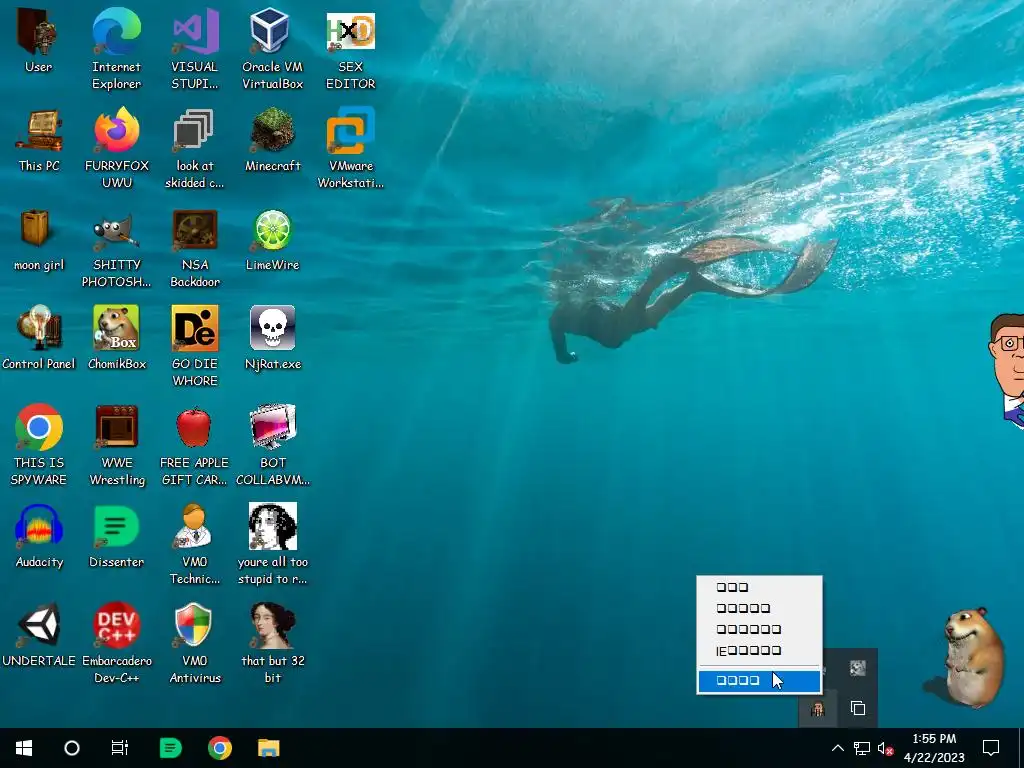
Task: Select the 'that but 32 bit' icon
Action: [272, 643]
